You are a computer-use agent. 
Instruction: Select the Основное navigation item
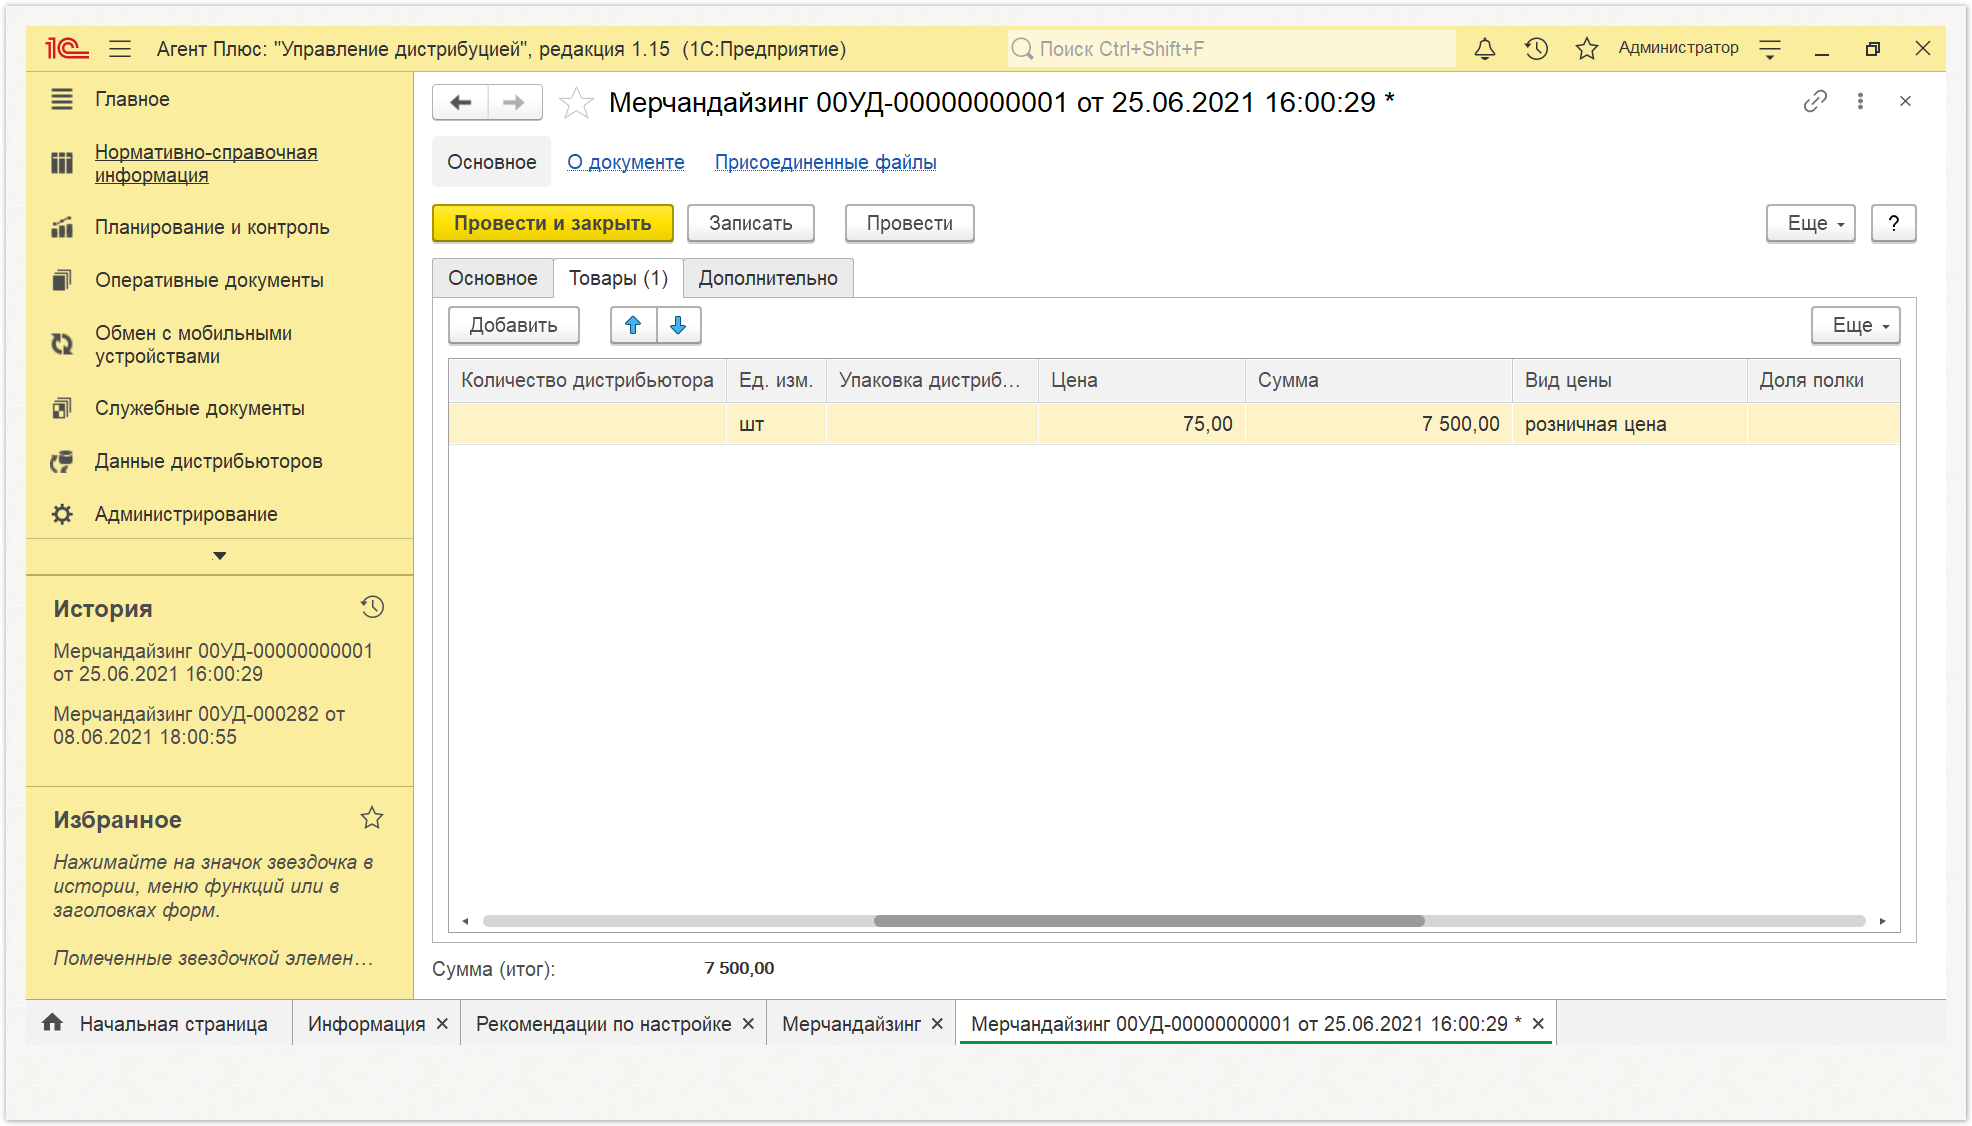491,162
